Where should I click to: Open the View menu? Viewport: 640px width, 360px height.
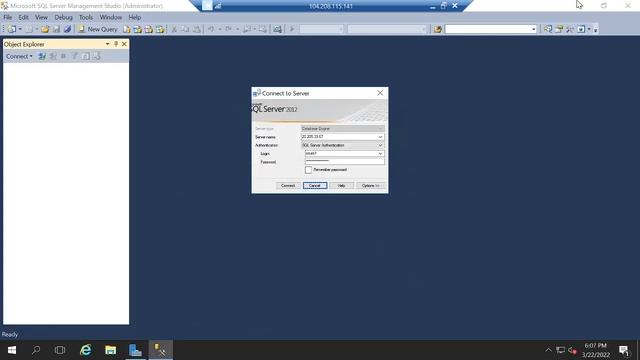click(x=41, y=17)
